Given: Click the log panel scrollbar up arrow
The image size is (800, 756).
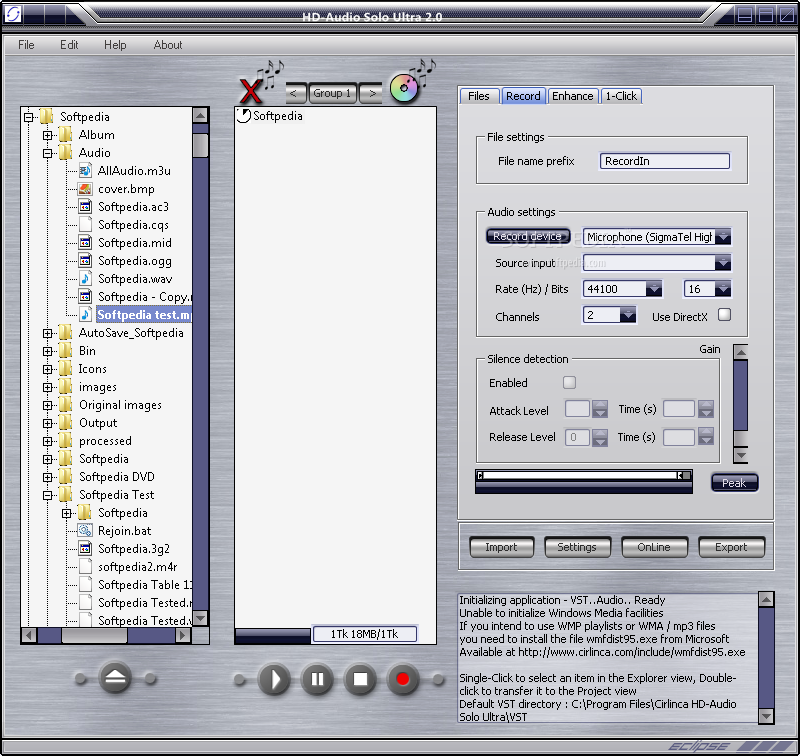Looking at the screenshot, I should click(x=766, y=599).
